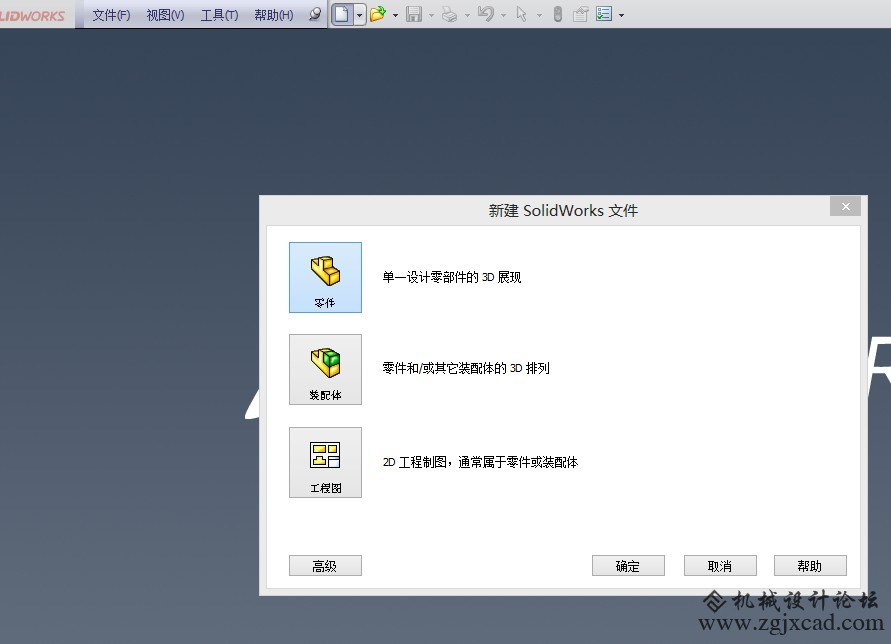The height and width of the screenshot is (644, 891).
Task: Confirm with the 确定 button
Action: [628, 566]
